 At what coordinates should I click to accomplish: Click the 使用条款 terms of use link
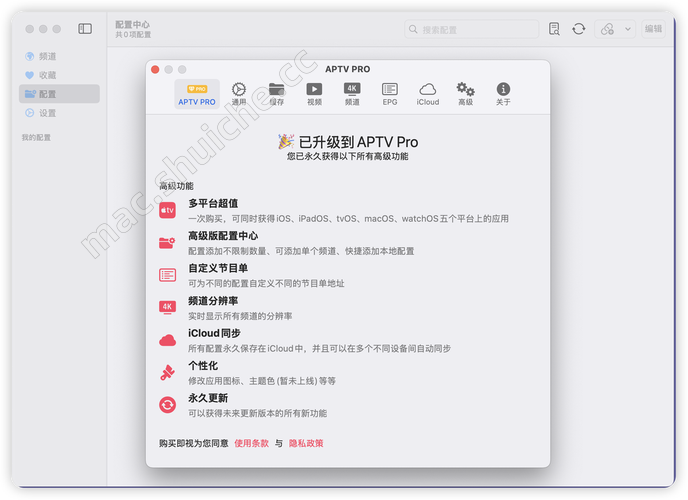pyautogui.click(x=252, y=443)
